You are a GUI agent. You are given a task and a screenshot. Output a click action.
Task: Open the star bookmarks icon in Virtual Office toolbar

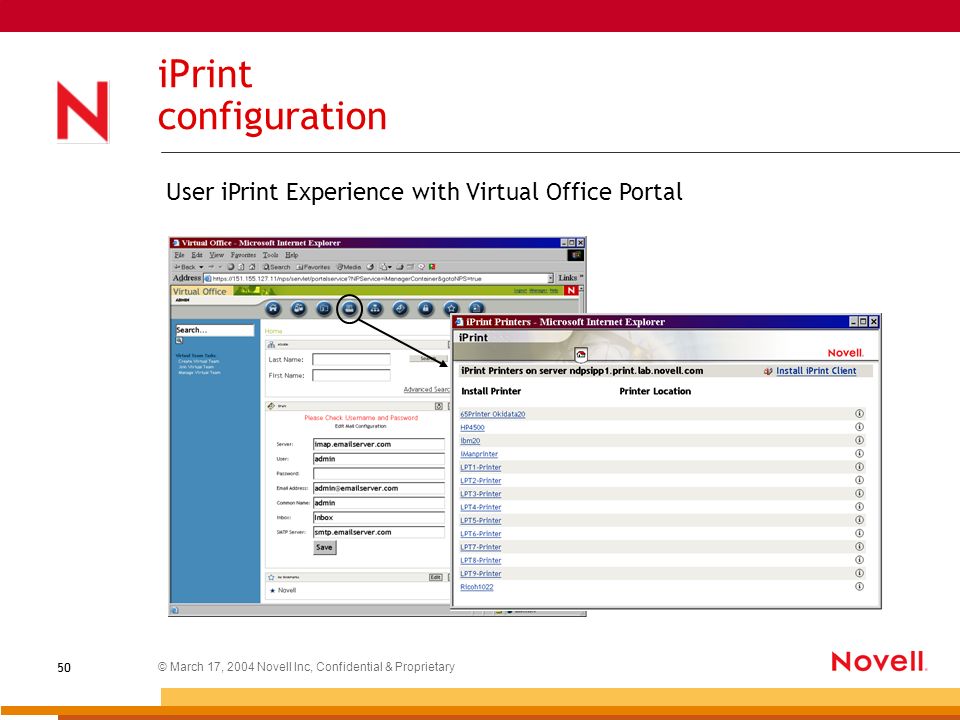pos(451,309)
